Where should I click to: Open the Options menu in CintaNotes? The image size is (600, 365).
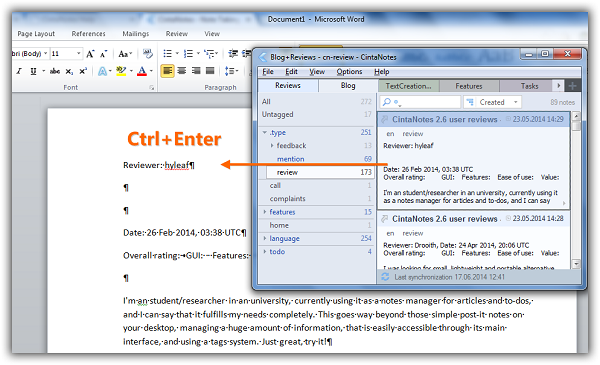(x=349, y=72)
